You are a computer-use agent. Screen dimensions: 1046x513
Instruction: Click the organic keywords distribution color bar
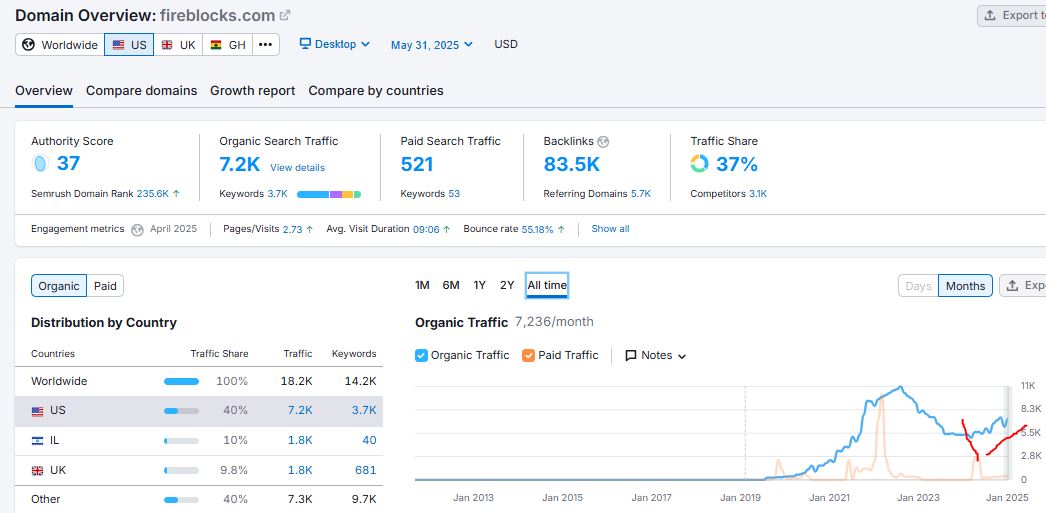pos(328,194)
